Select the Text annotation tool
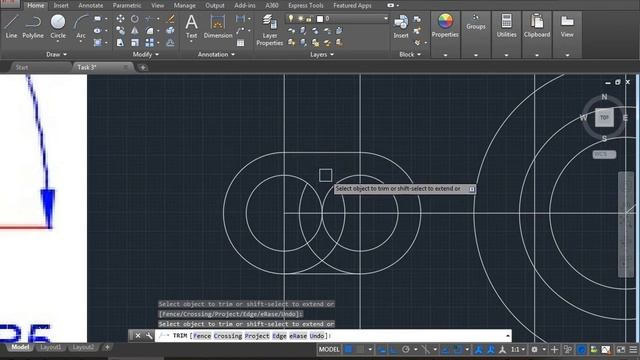 coord(191,27)
